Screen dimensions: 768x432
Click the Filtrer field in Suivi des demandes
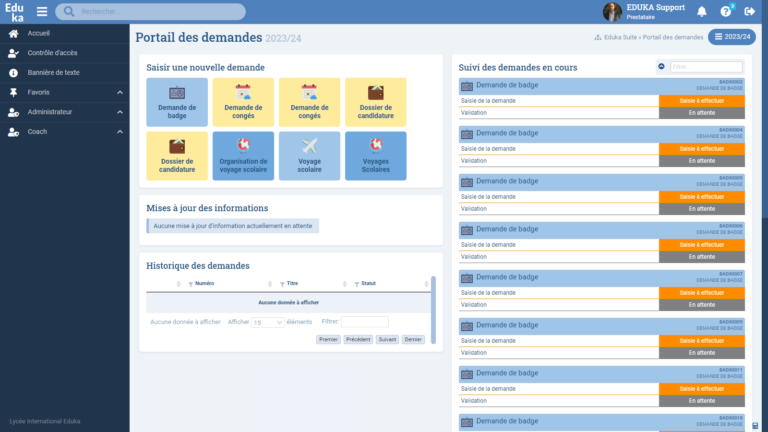[x=706, y=67]
